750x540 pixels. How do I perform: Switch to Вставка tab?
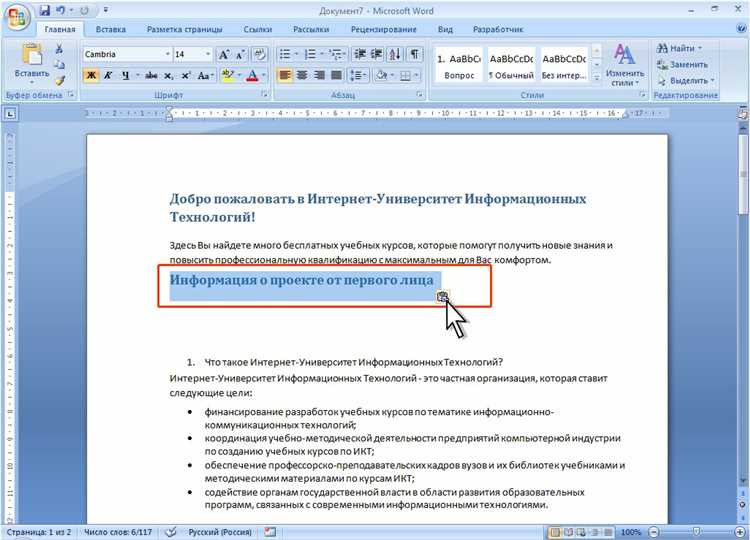[110, 29]
